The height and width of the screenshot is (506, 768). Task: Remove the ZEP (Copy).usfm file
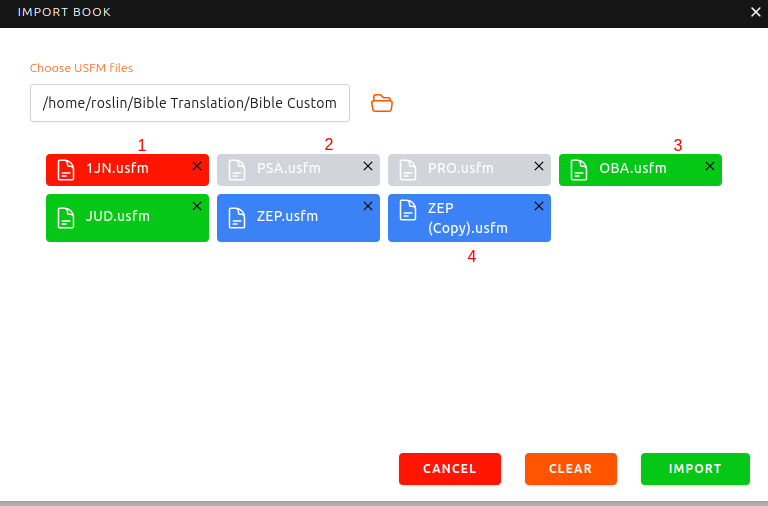coord(539,205)
